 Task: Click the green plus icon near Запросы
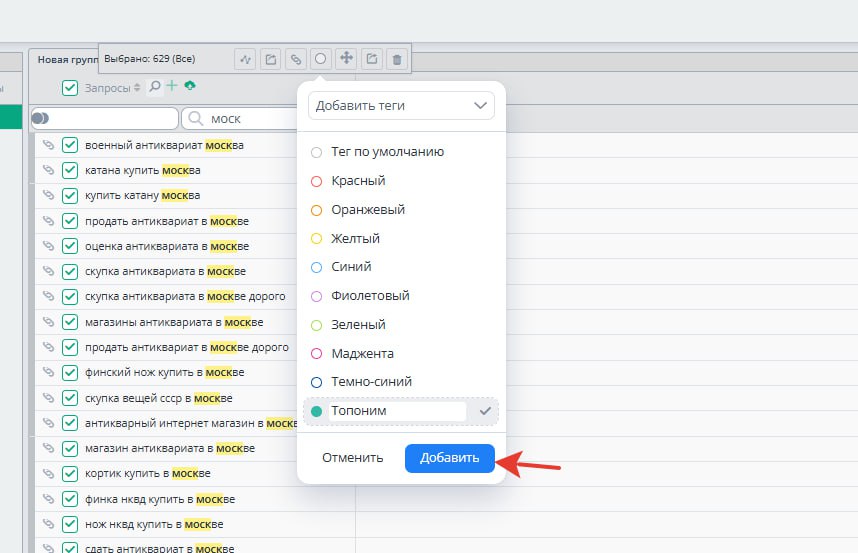[172, 87]
